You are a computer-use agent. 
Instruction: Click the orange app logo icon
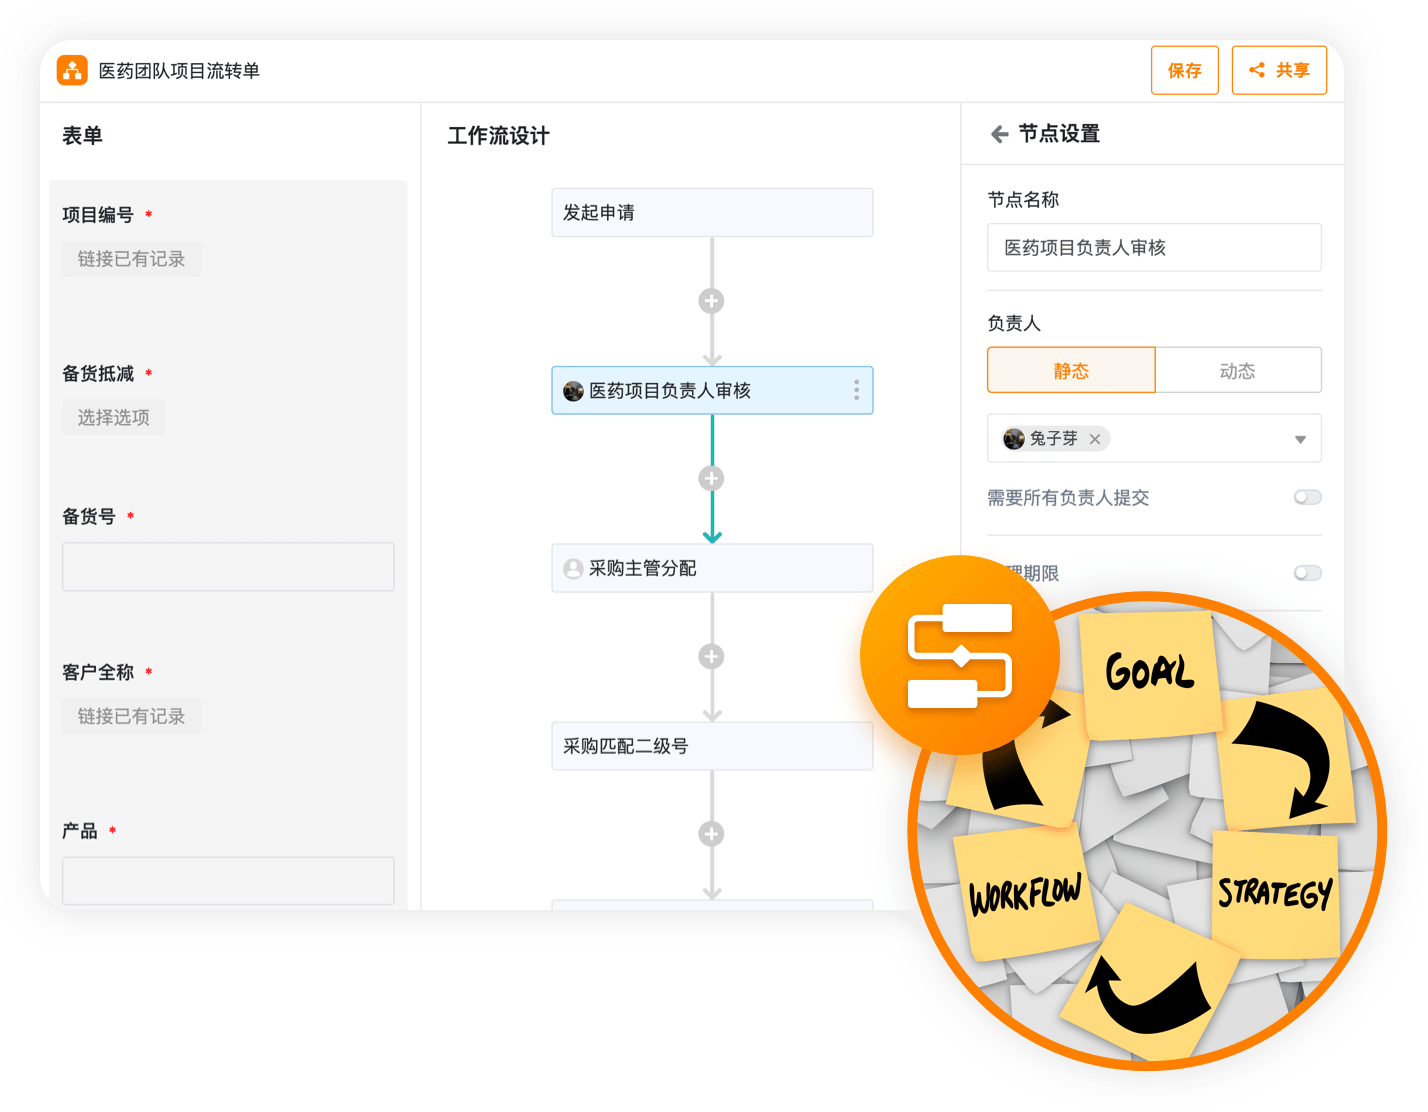click(x=72, y=70)
